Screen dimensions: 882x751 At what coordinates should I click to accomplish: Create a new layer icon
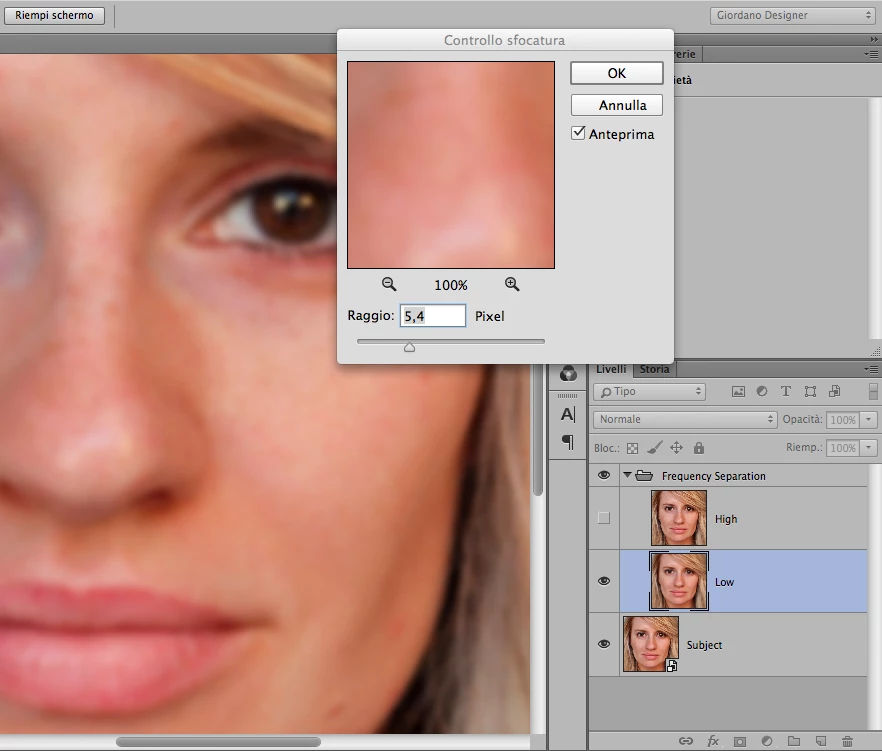(x=821, y=741)
